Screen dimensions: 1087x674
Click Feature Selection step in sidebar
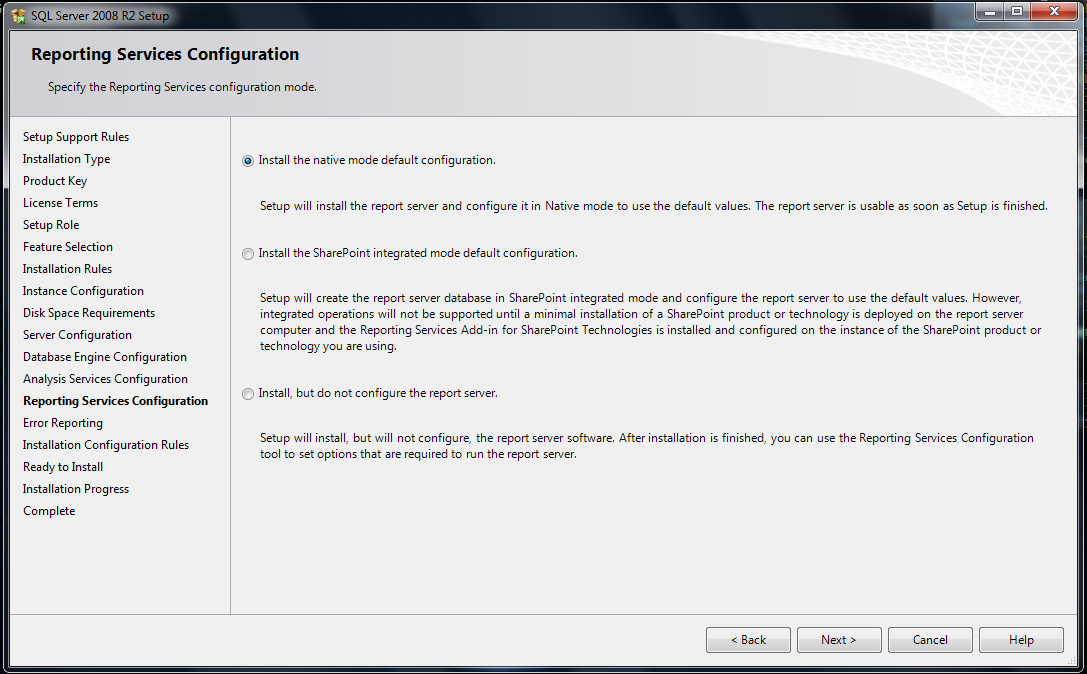point(67,247)
